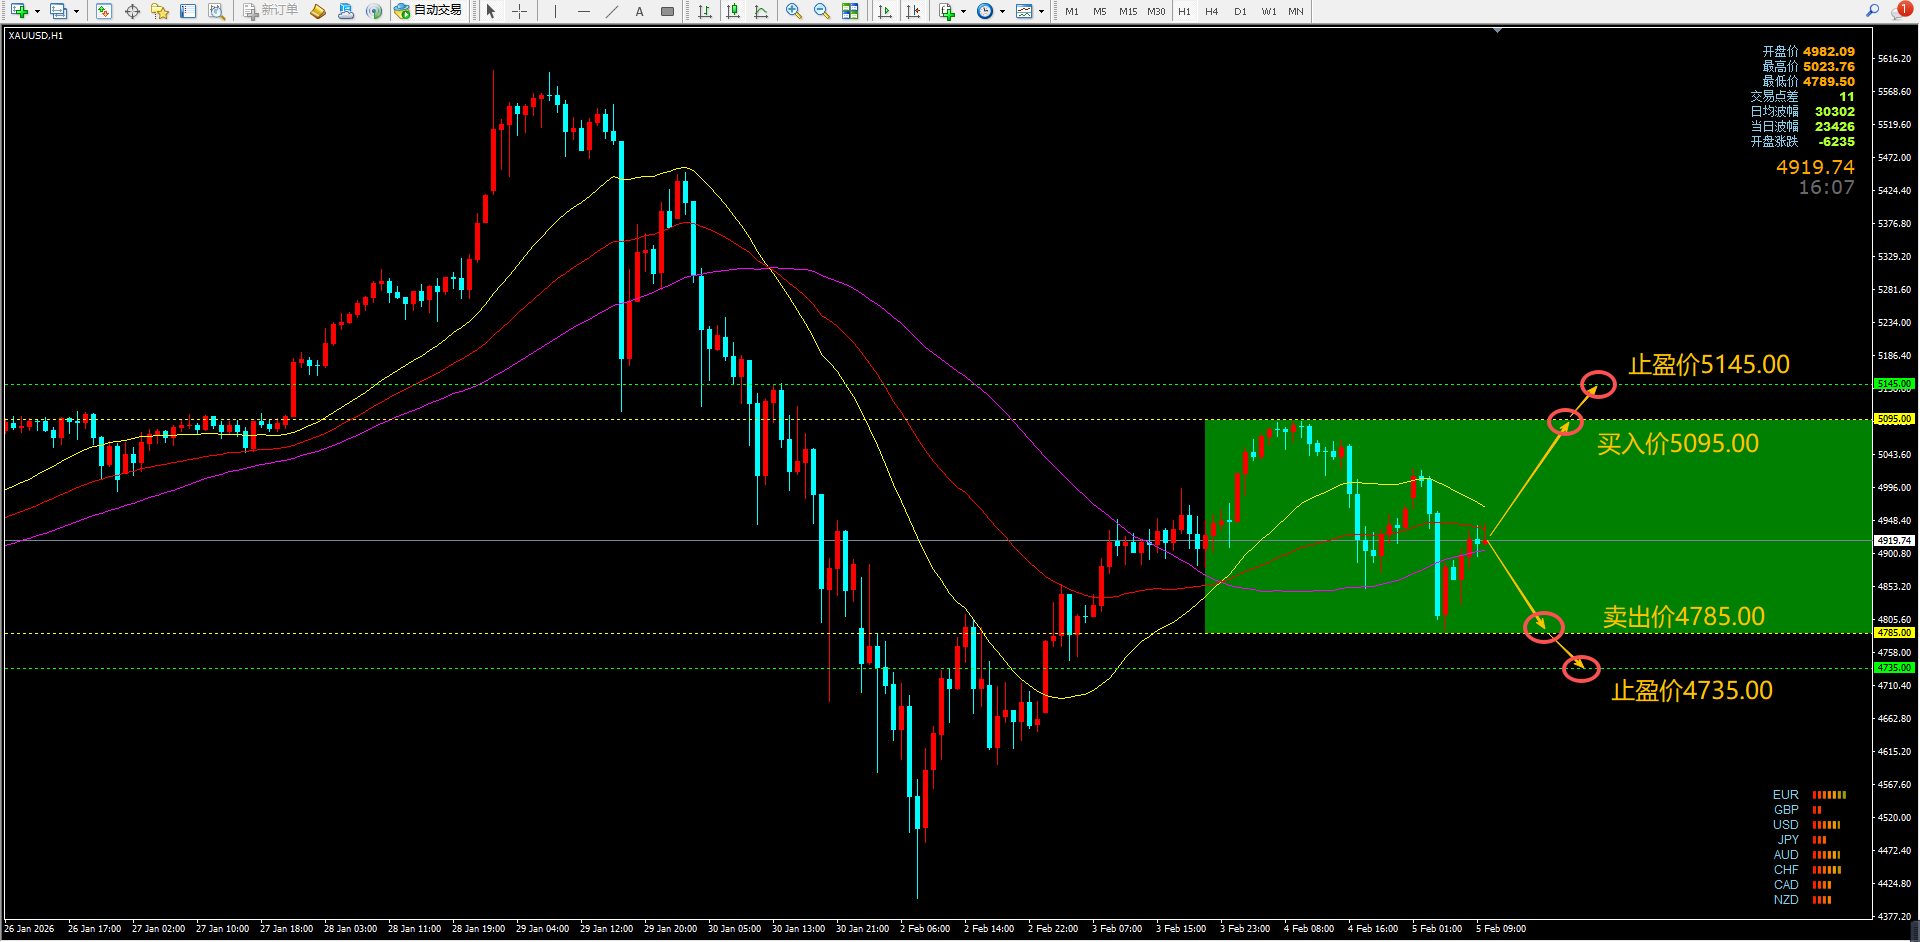Click the tile windows icon

(x=849, y=11)
